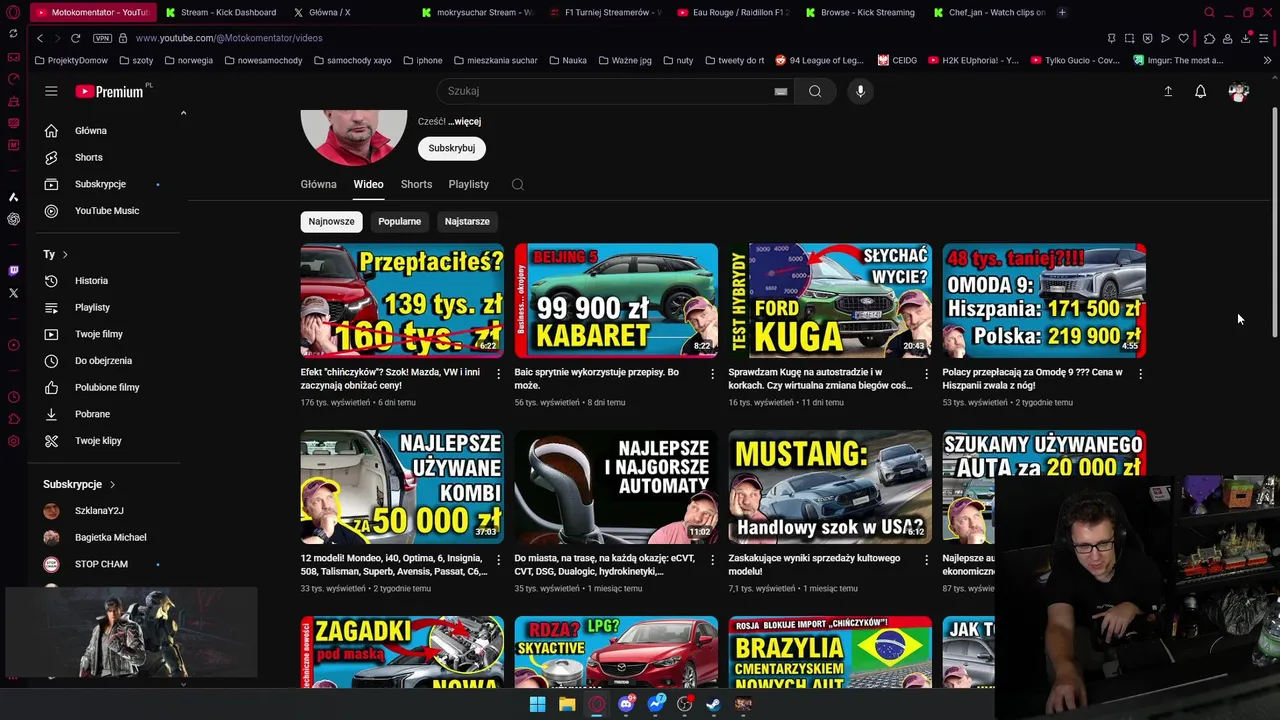The height and width of the screenshot is (720, 1280).
Task: Show more bookmarks with double chevron
Action: 1267,60
